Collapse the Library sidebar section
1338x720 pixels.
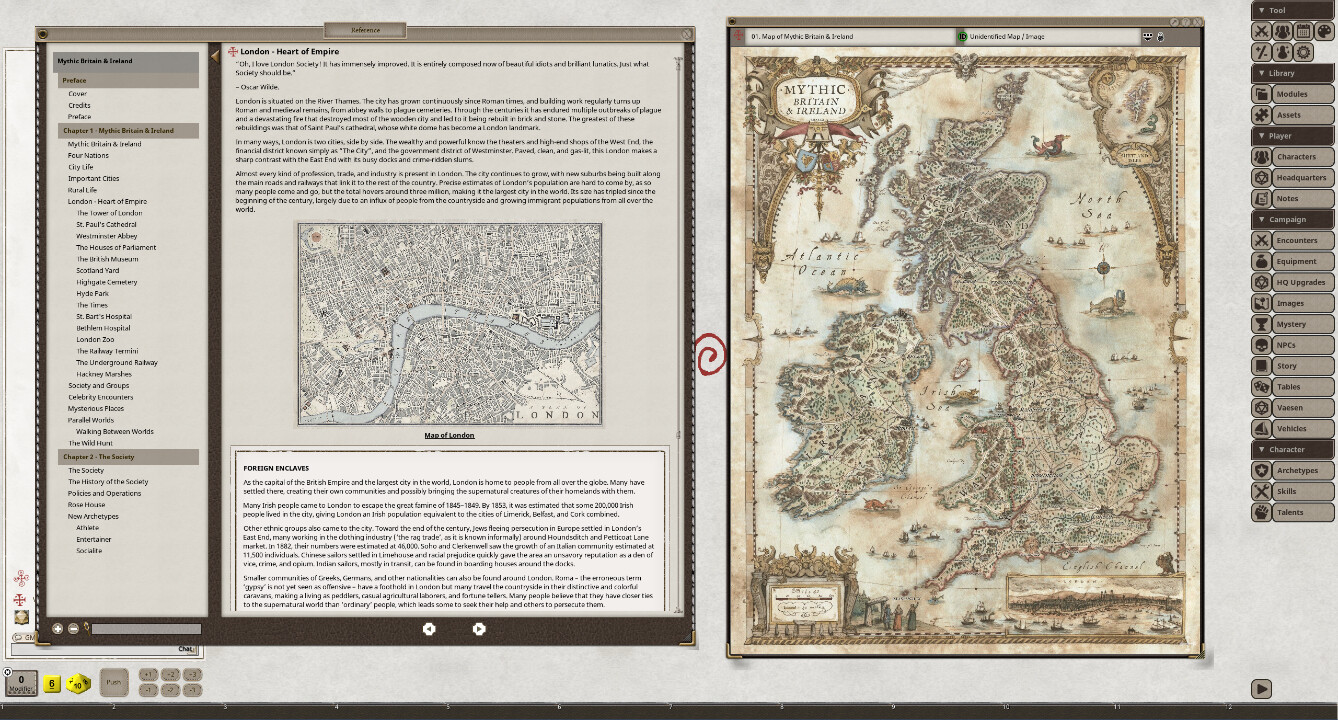1292,73
